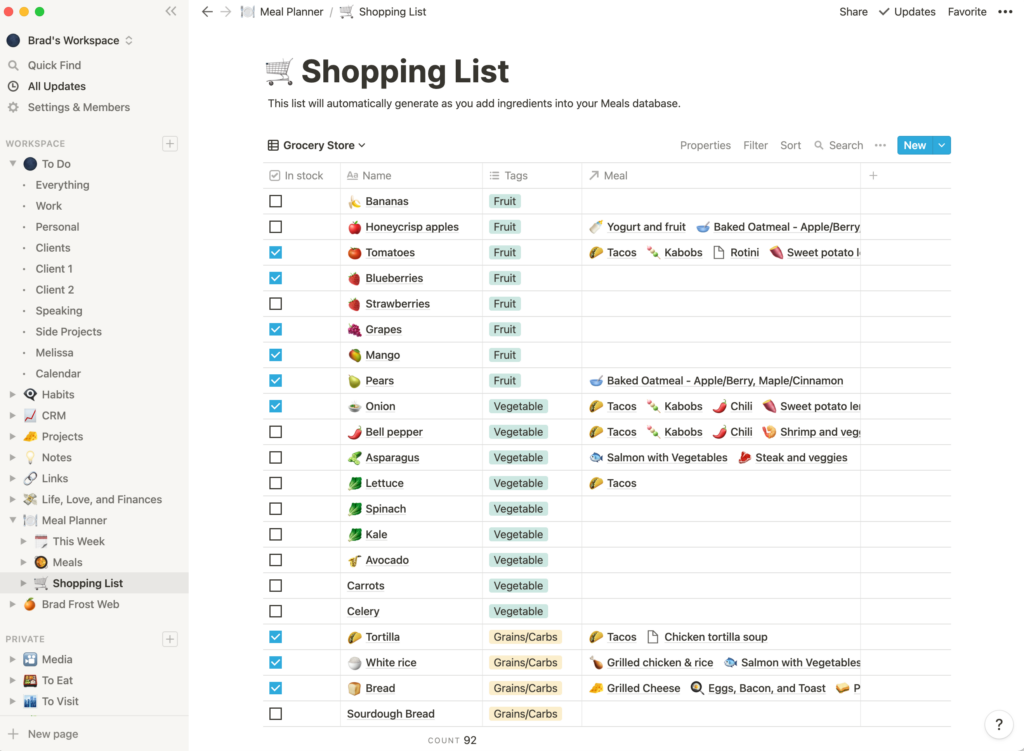Click the Quick Find magnifier icon

pos(13,65)
